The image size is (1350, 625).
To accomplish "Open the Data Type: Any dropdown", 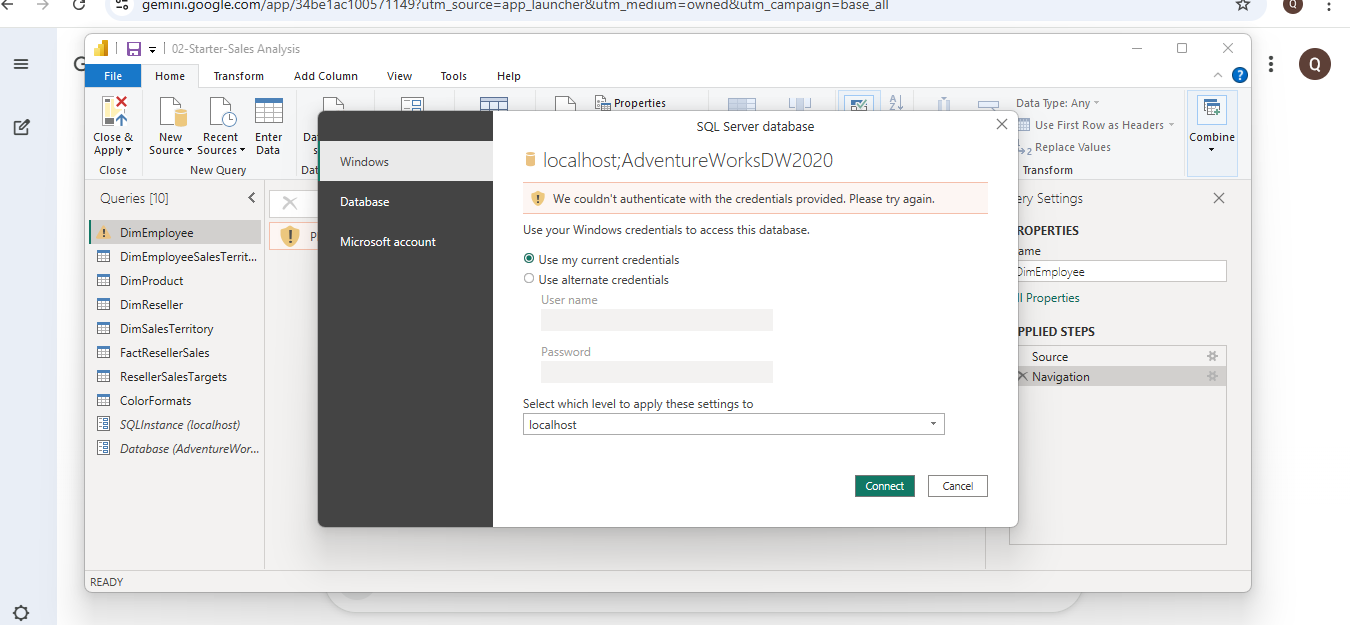I will [1058, 103].
